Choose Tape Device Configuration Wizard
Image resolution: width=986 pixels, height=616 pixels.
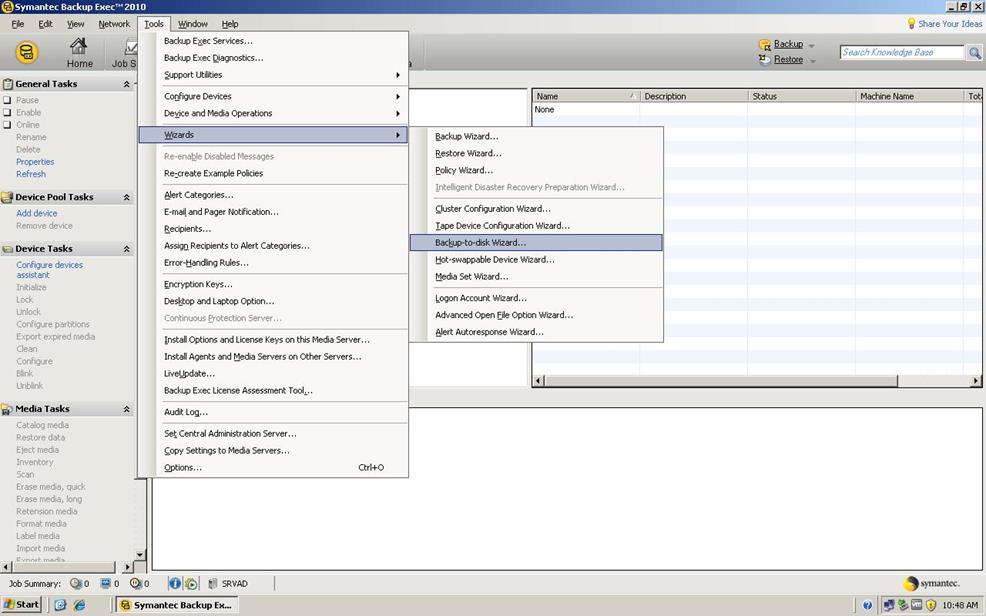pyautogui.click(x=536, y=226)
